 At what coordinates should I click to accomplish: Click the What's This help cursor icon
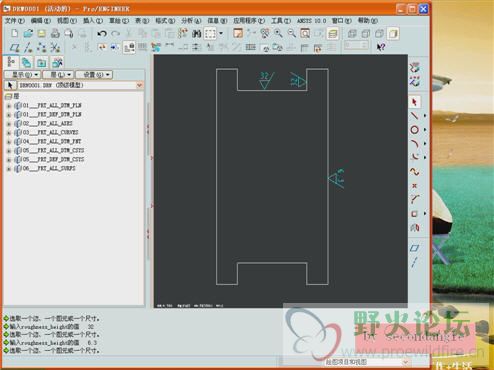point(381,47)
